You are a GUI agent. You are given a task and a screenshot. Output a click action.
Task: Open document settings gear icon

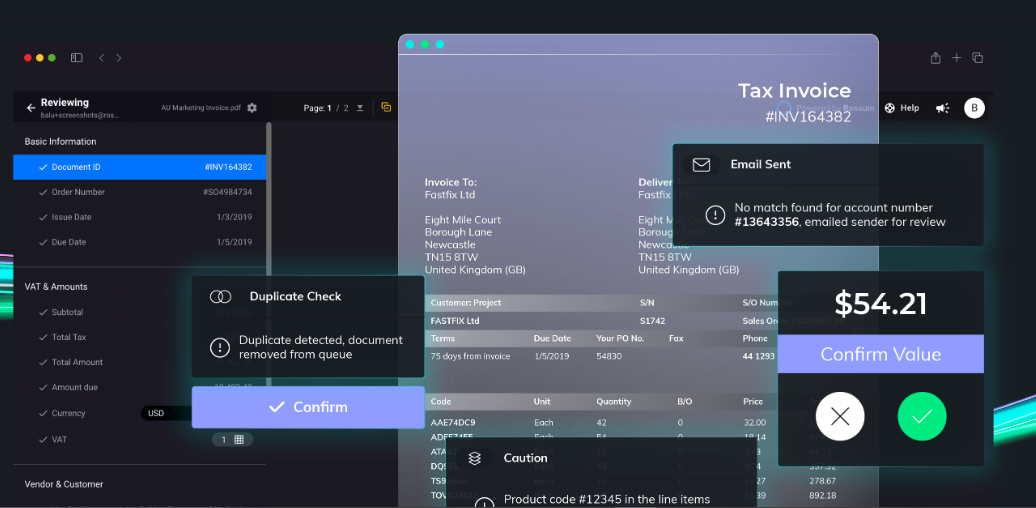(x=252, y=108)
